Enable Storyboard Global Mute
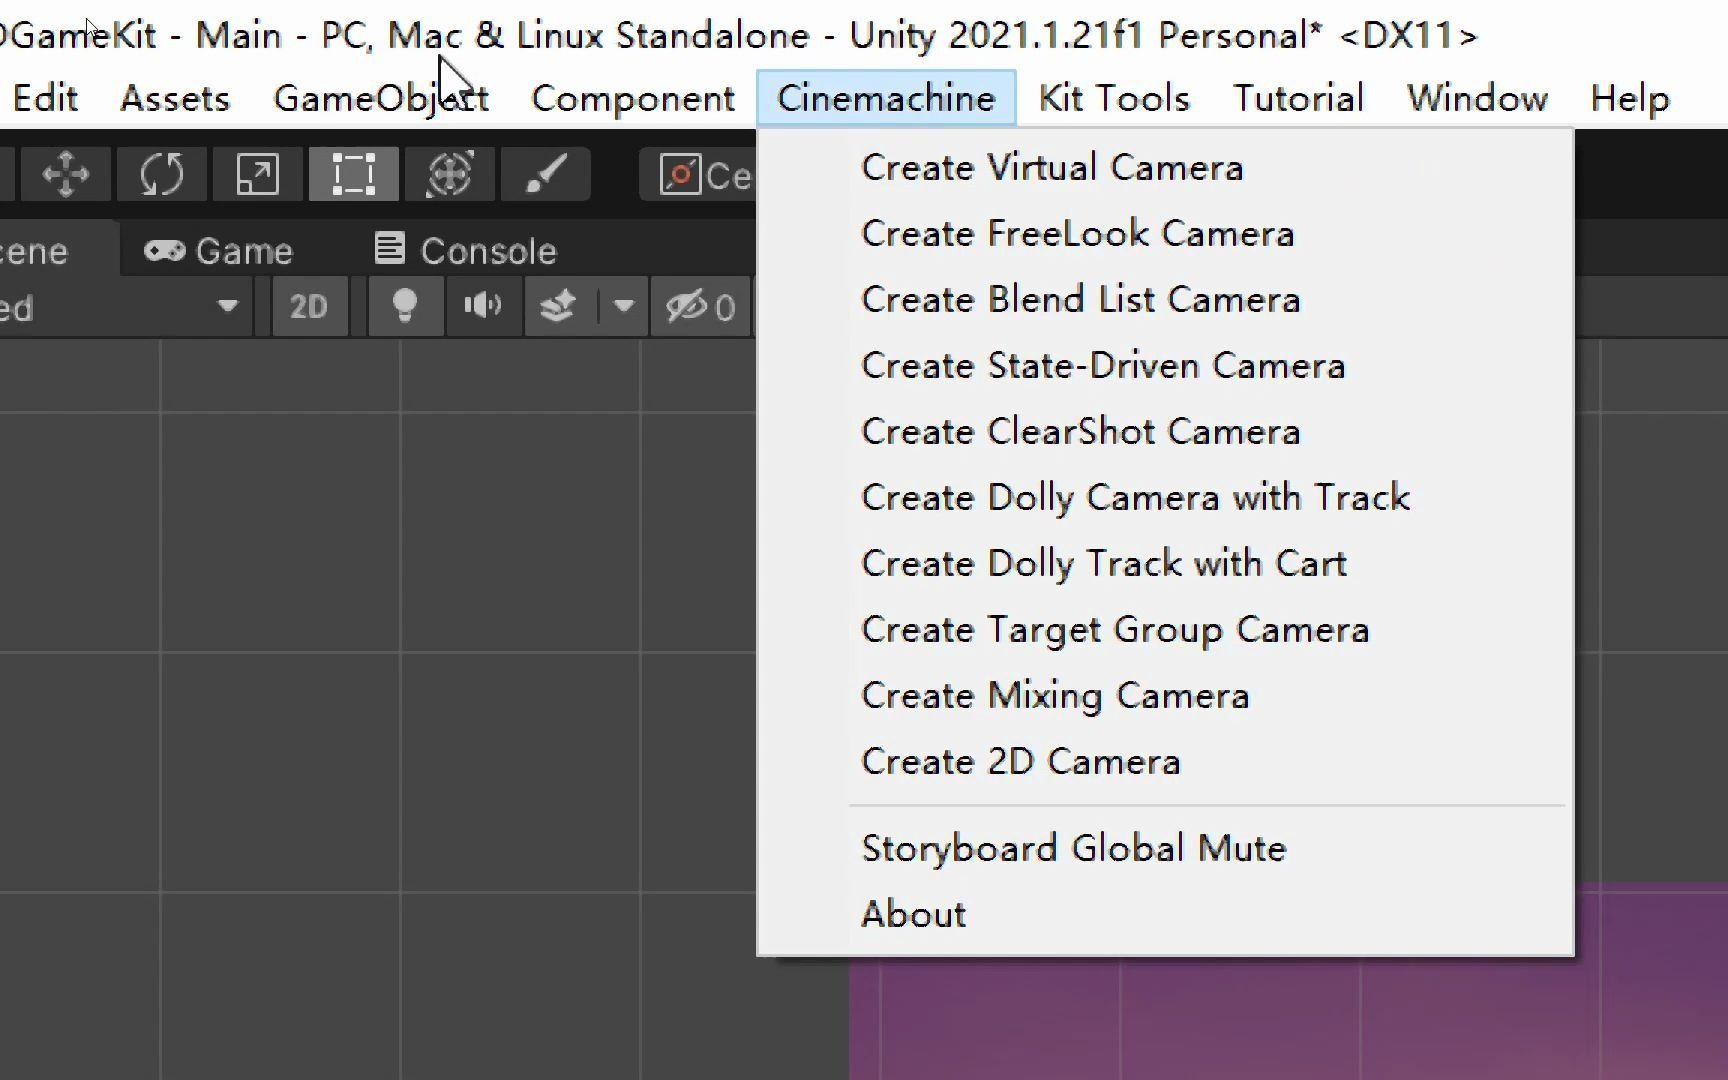Screen dimensions: 1728x1080 pos(1073,847)
